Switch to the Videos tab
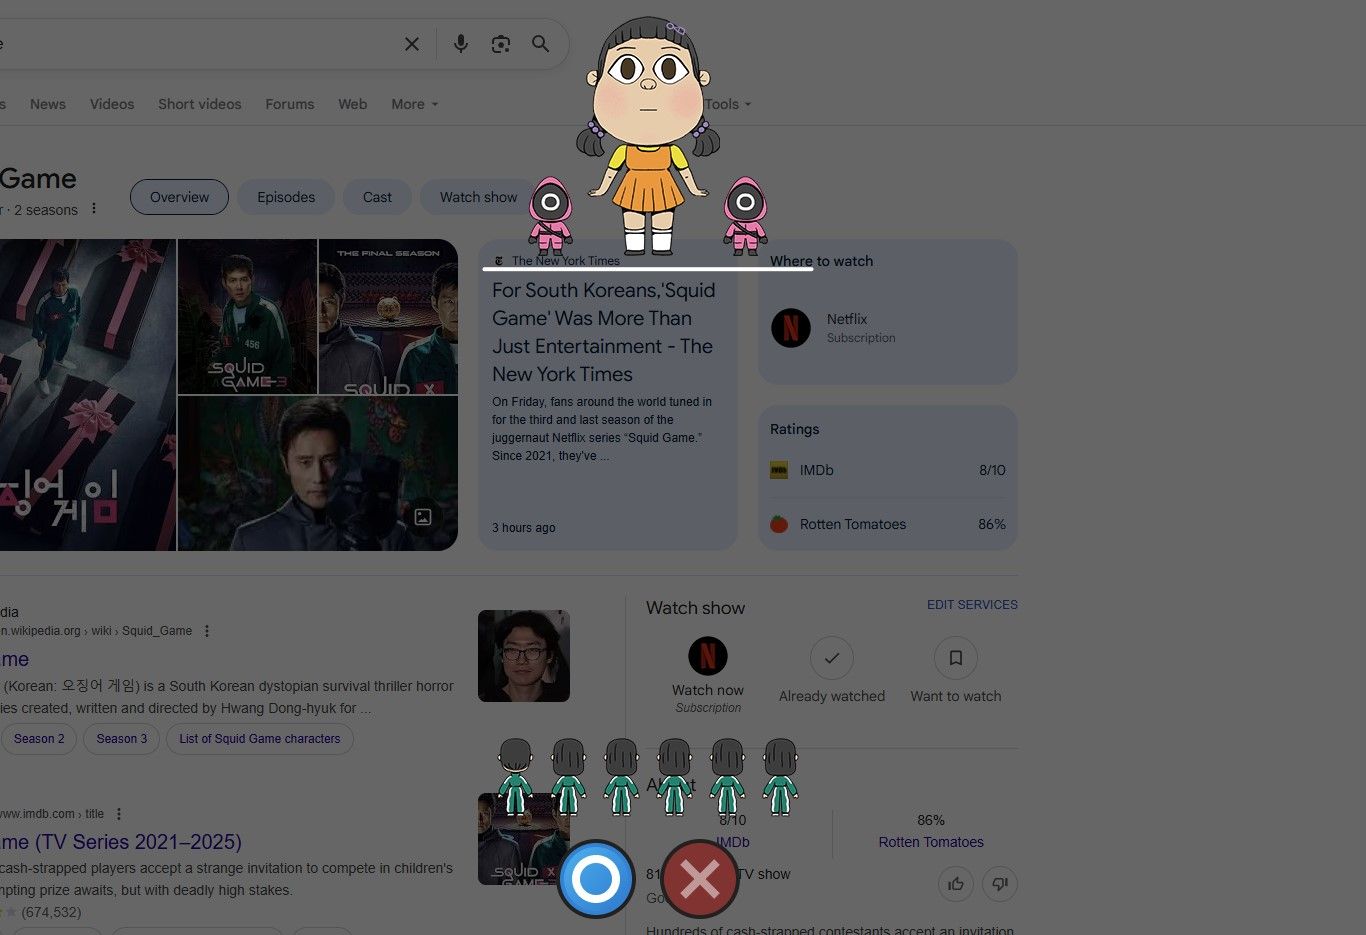 tap(112, 104)
